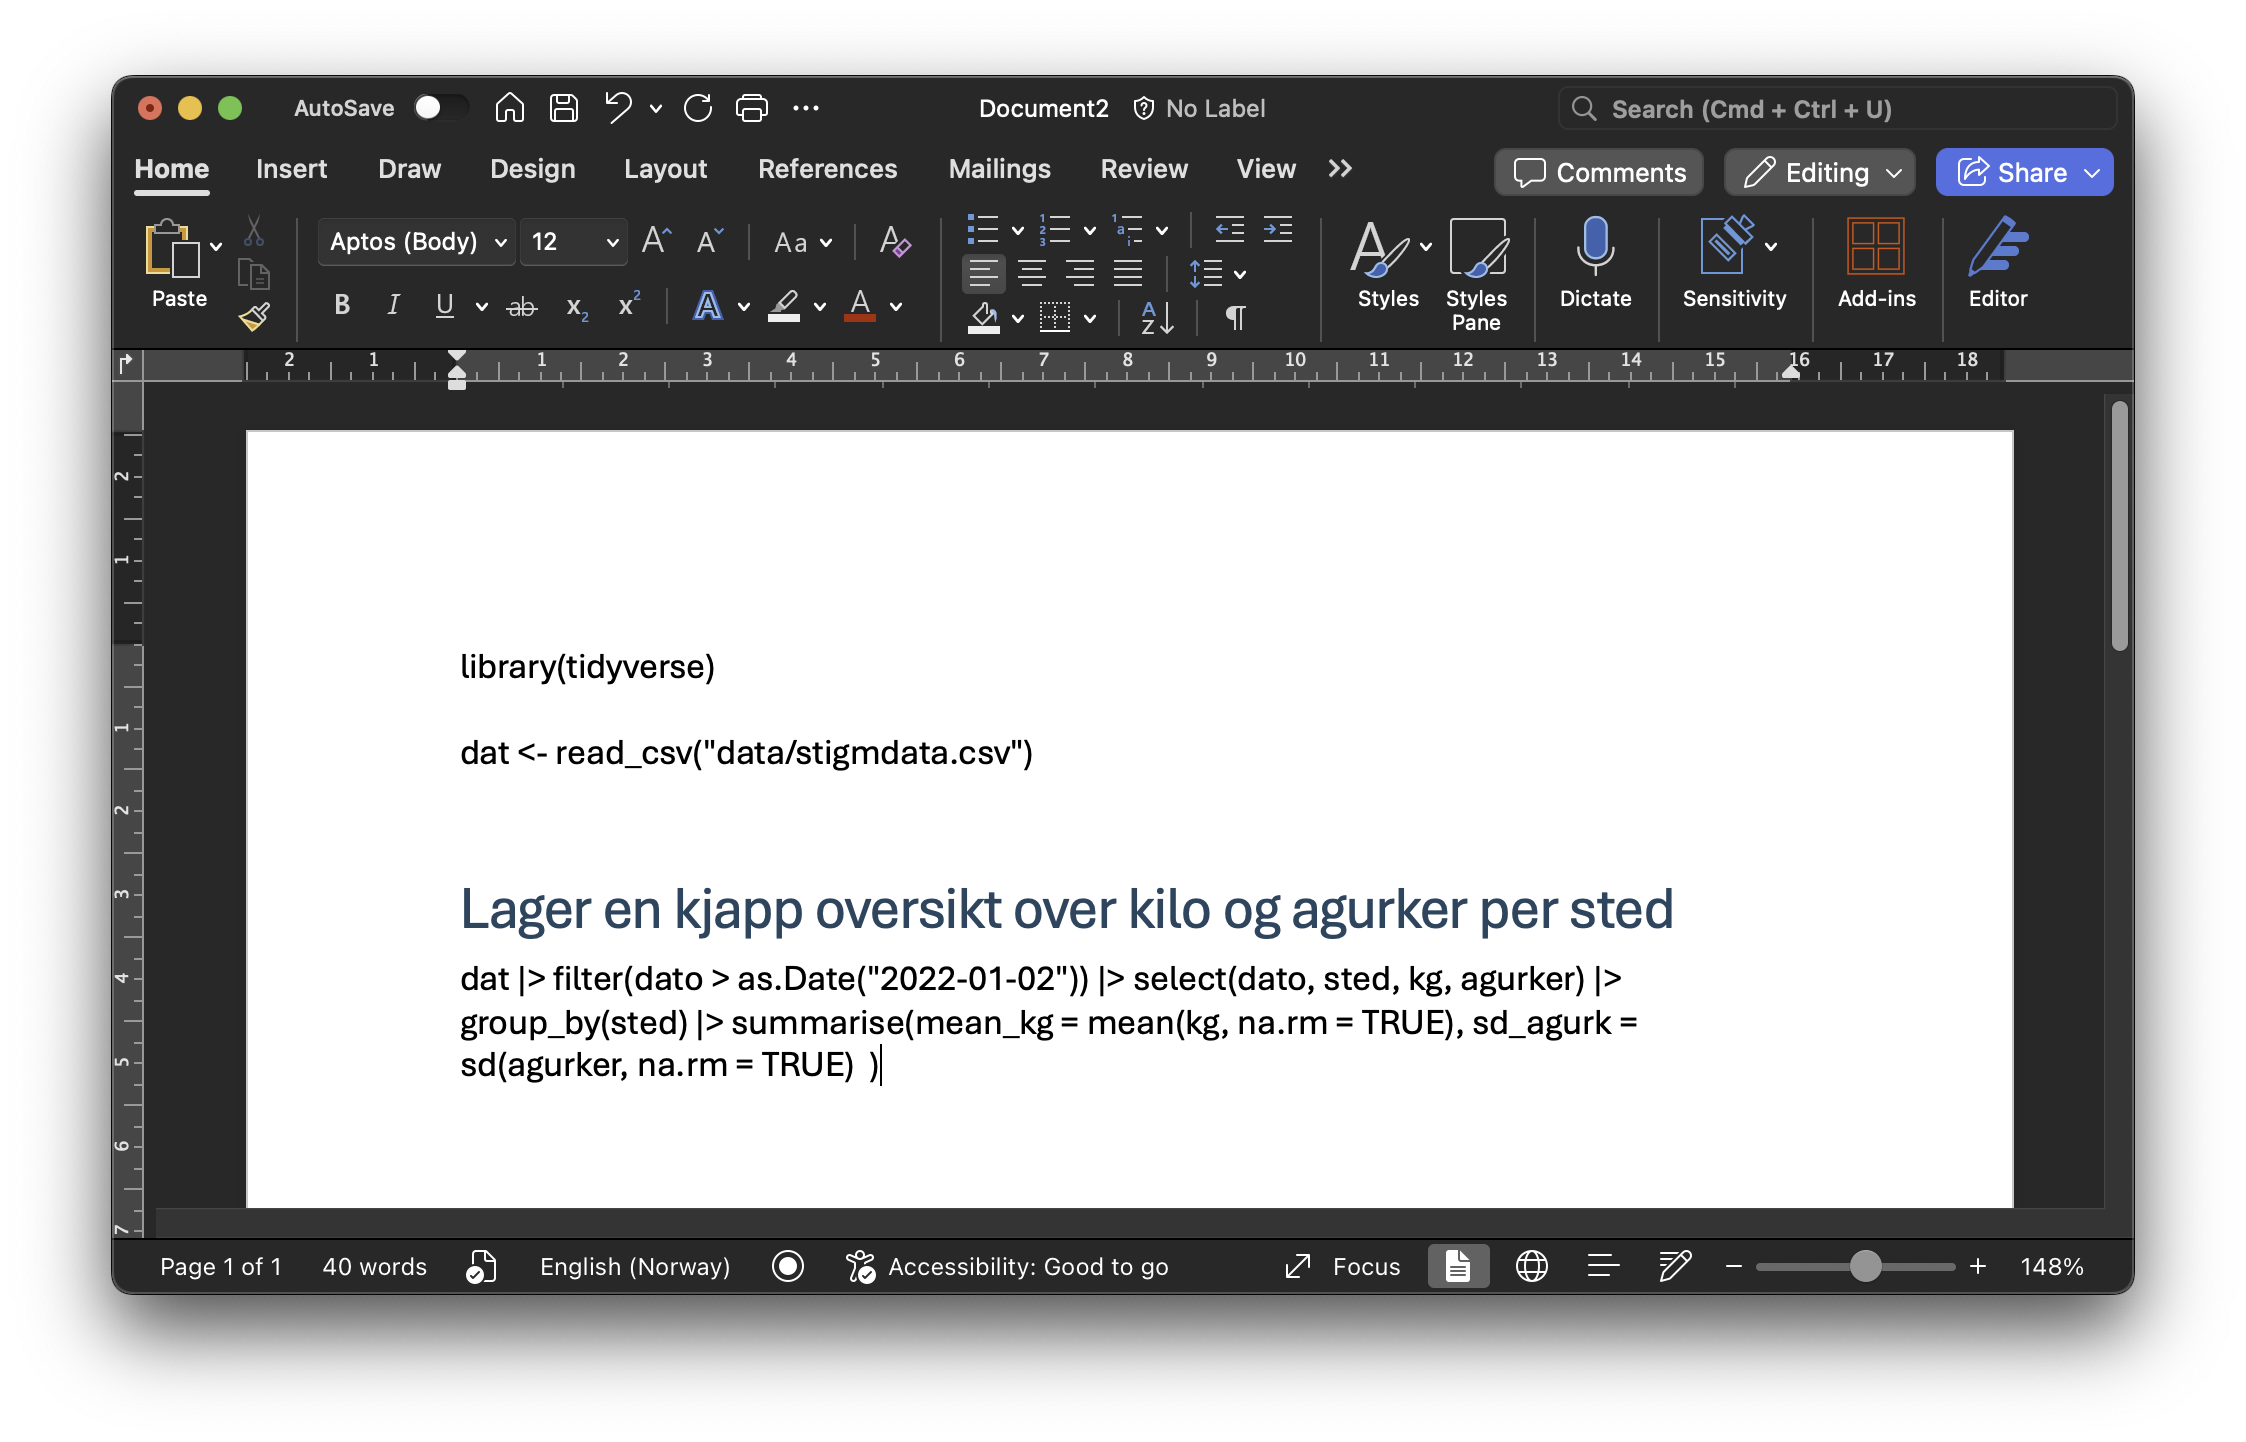Click the Add-ins grid icon
Image resolution: width=2246 pixels, height=1442 pixels.
pos(1876,247)
